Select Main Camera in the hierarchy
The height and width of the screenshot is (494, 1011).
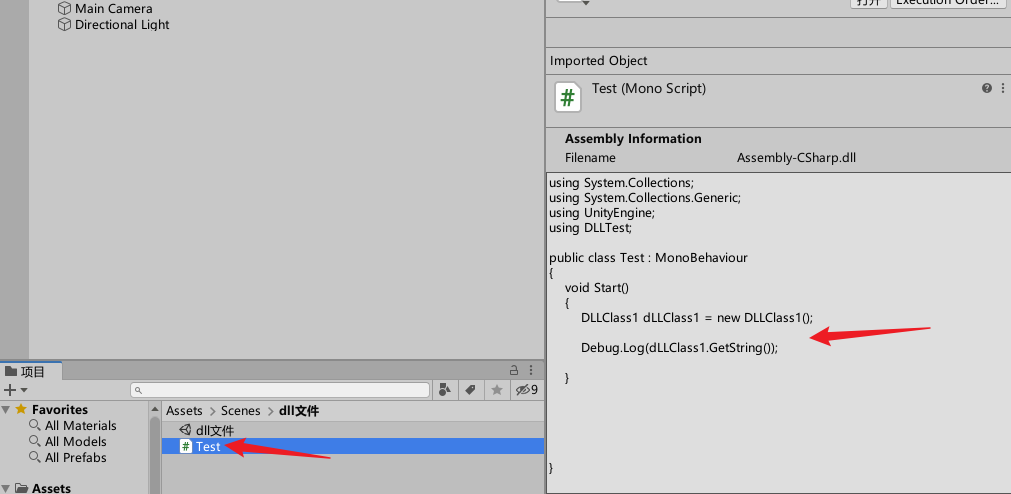point(113,9)
